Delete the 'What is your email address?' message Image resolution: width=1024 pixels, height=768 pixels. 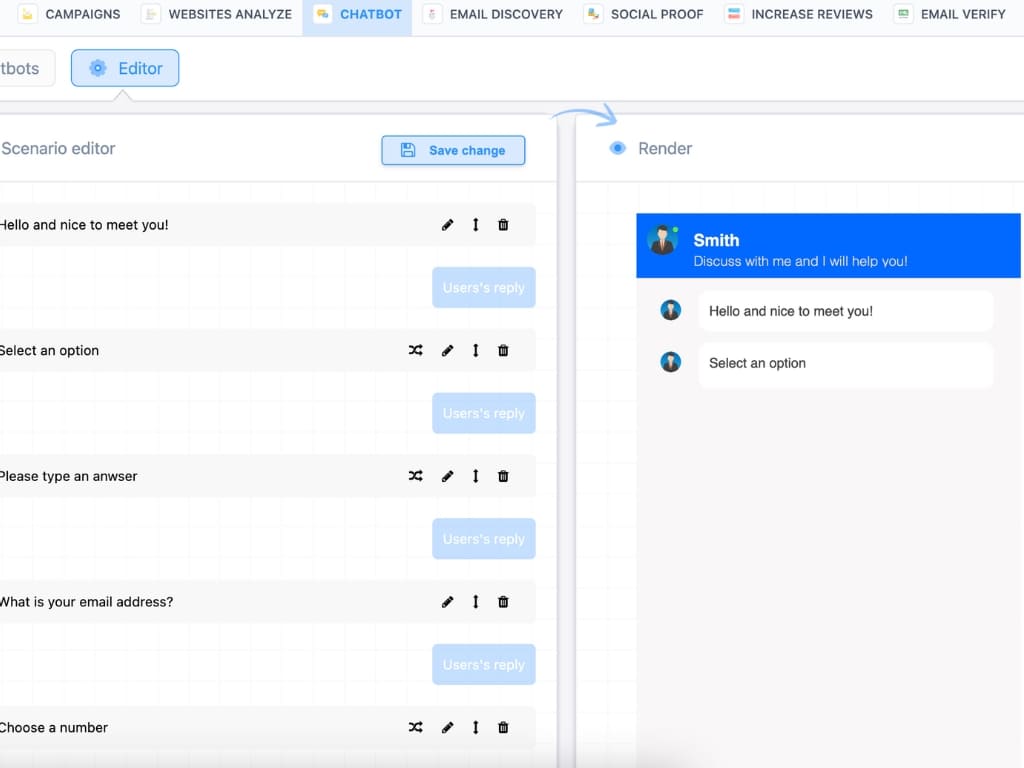tap(503, 601)
